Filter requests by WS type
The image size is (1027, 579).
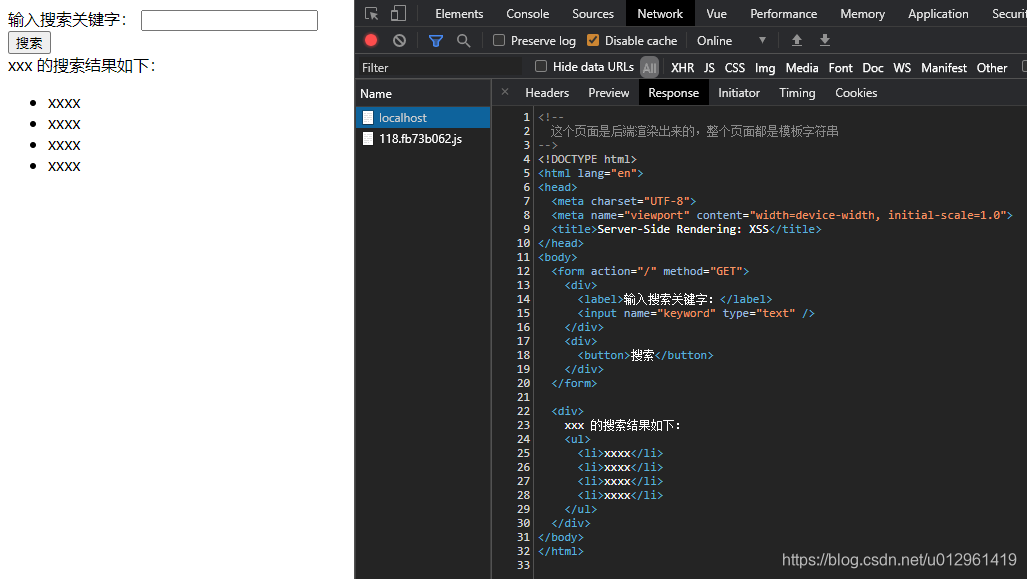(x=902, y=67)
